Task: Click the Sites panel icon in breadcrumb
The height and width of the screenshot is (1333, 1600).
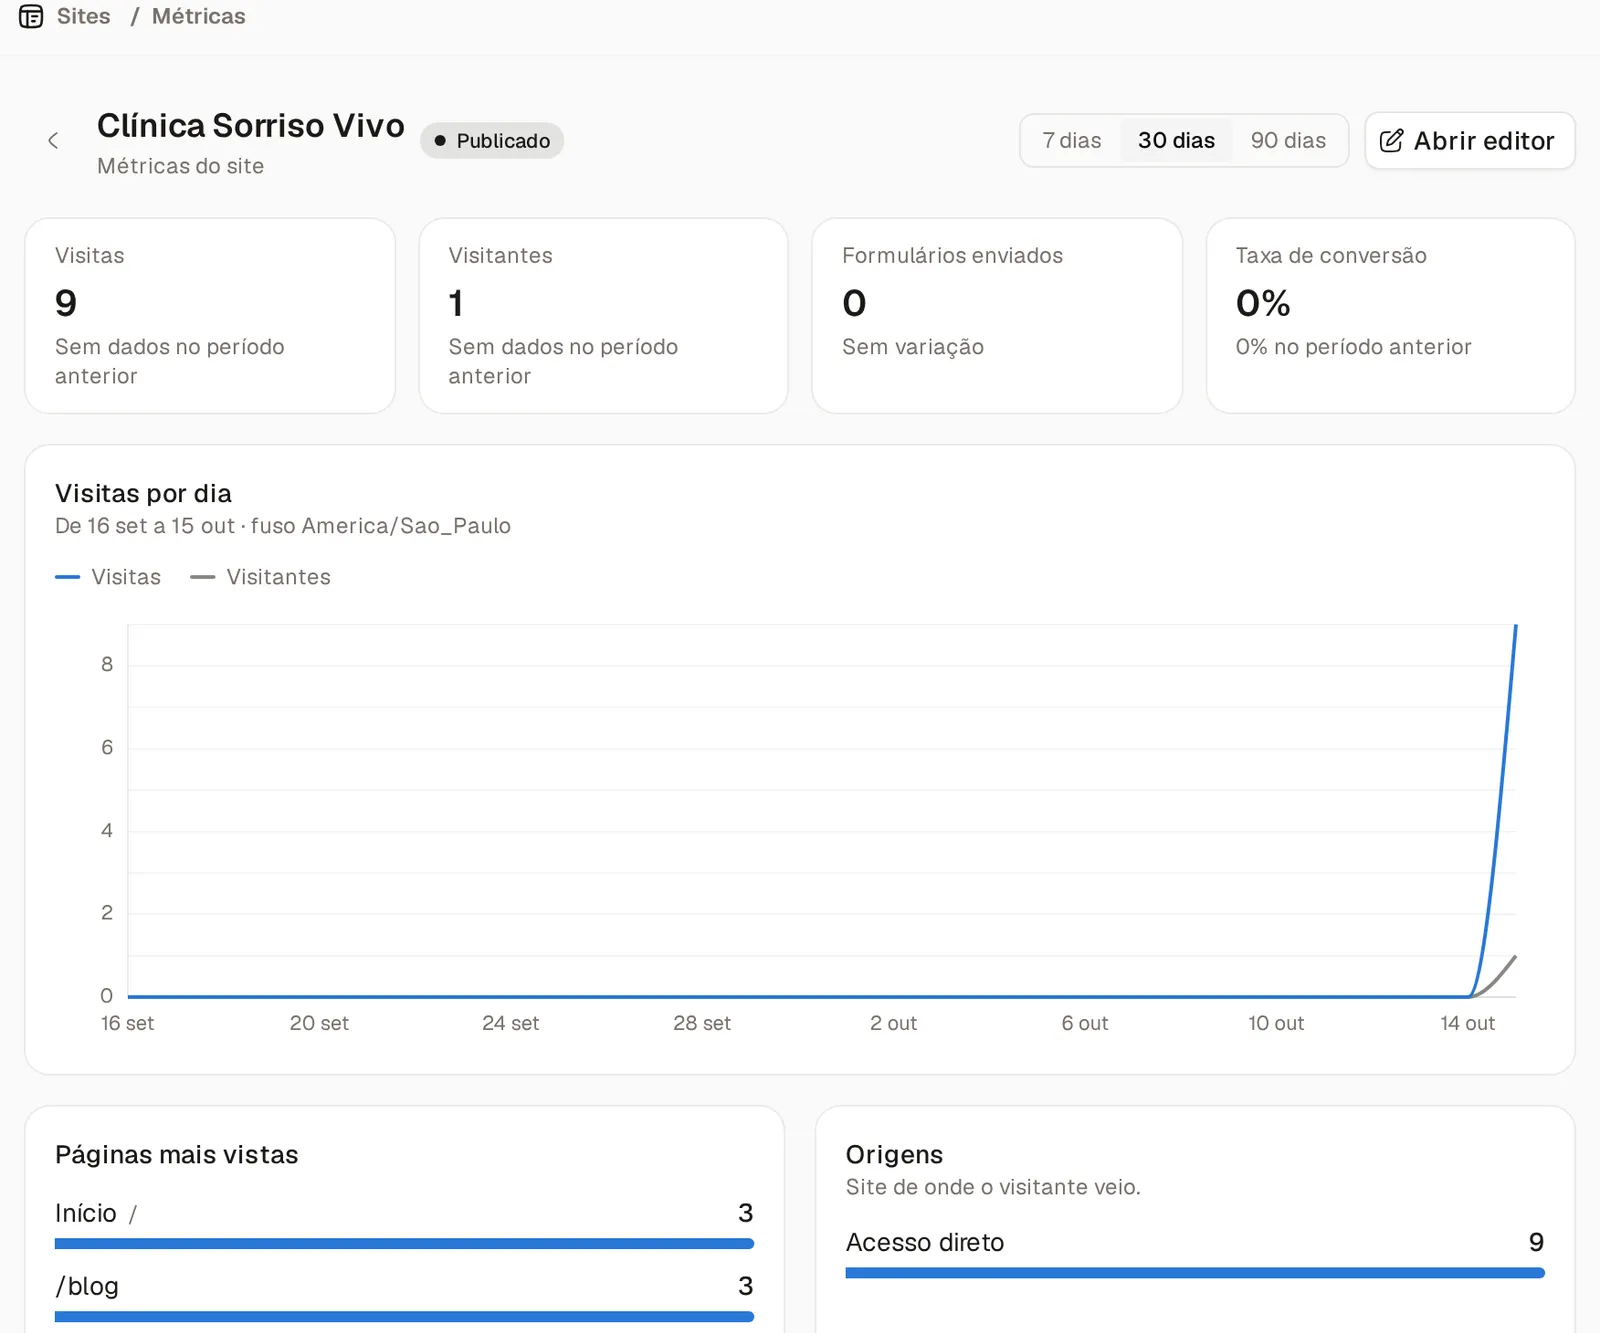Action: coord(31,16)
